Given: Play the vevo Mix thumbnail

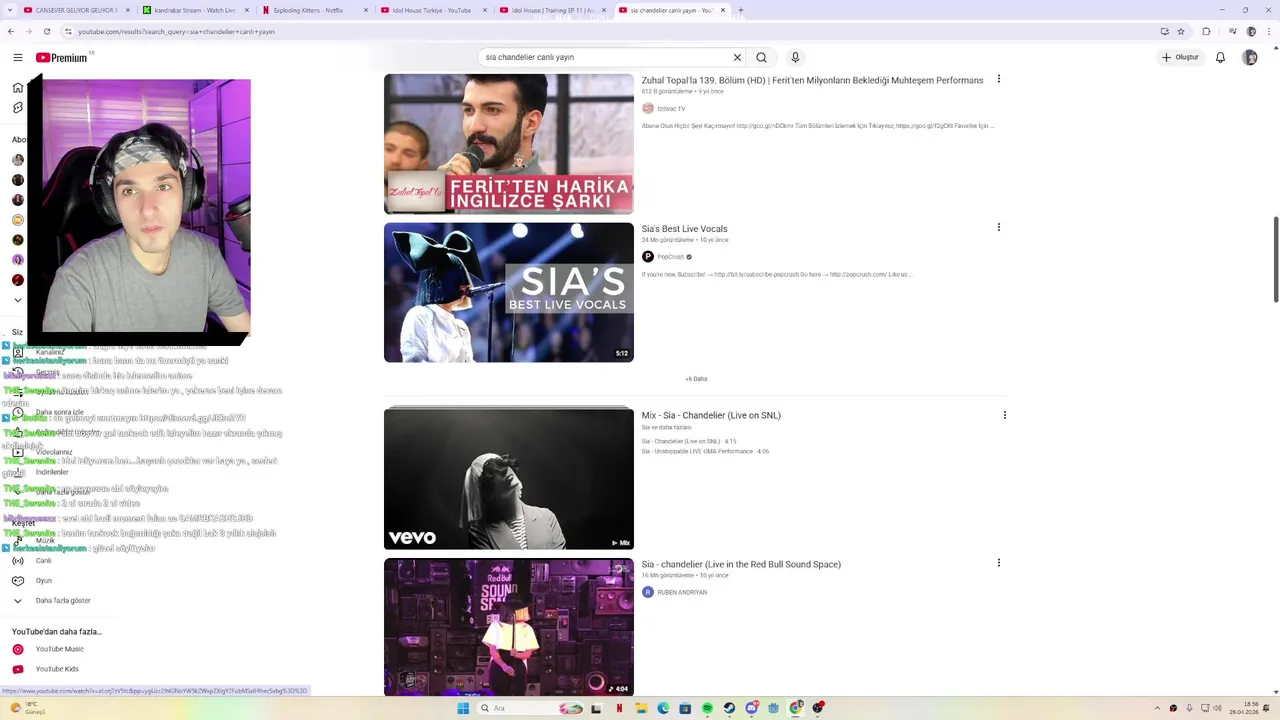Looking at the screenshot, I should (509, 478).
